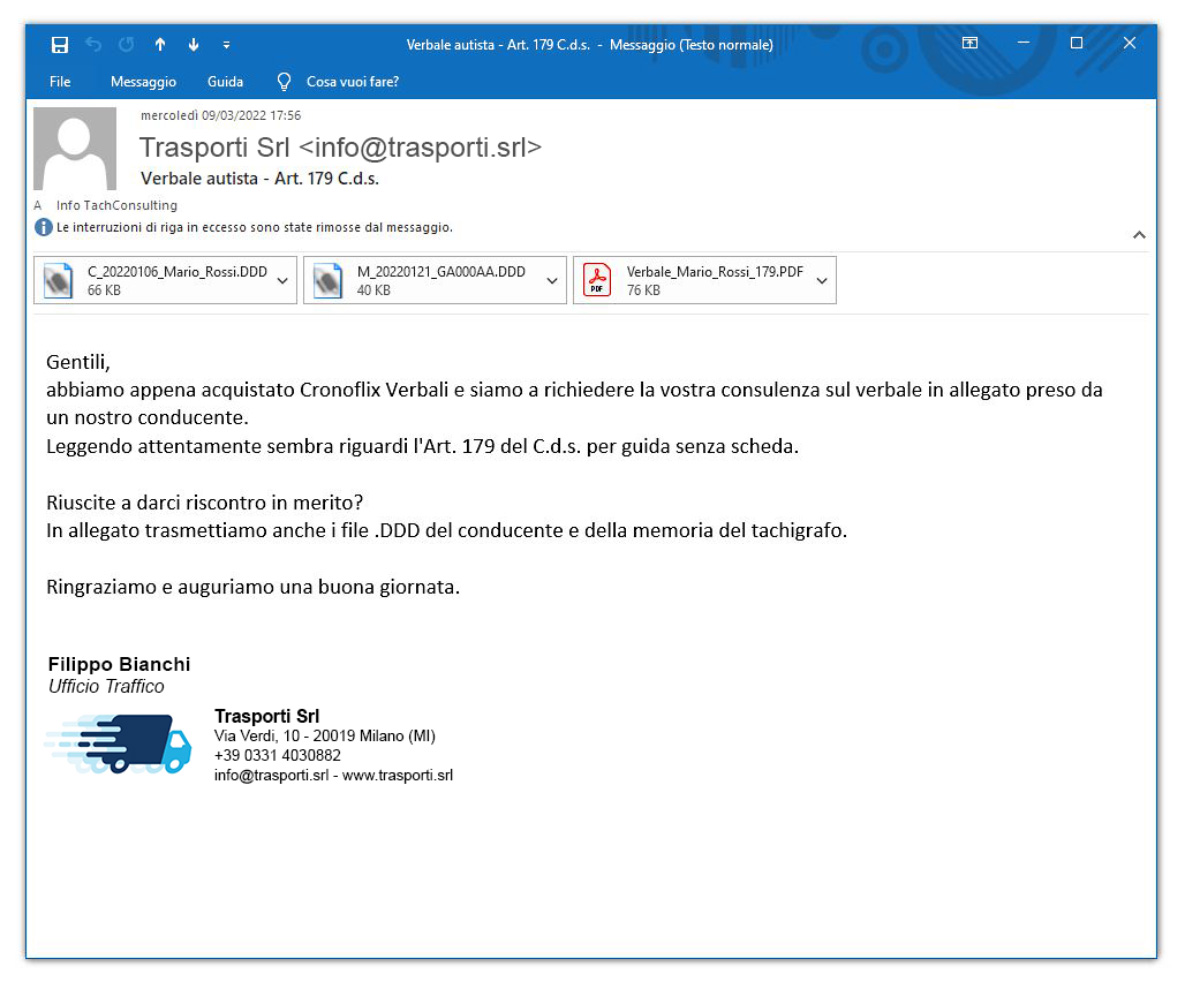Expand dropdown for the Verbale_Mario_Rossi_179.PDF attachment

(x=822, y=281)
